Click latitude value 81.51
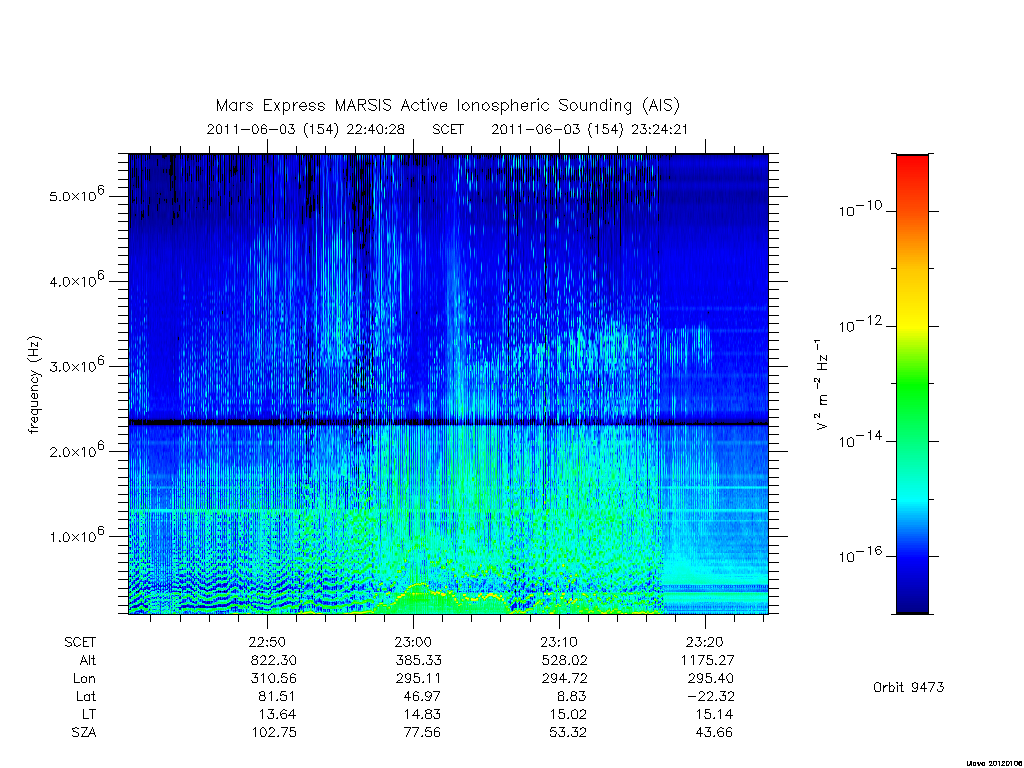Viewport: 1024px width, 768px height. pos(278,696)
